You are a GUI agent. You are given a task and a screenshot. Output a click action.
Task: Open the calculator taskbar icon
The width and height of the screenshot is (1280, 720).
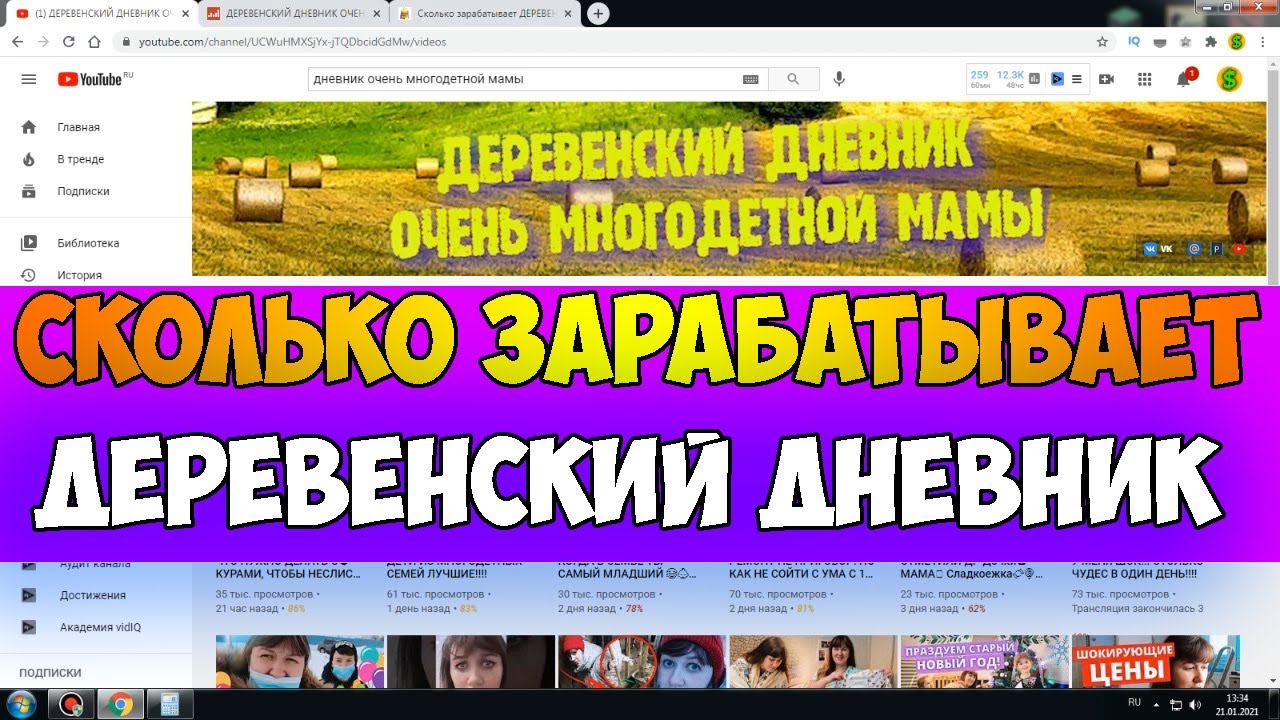click(169, 704)
